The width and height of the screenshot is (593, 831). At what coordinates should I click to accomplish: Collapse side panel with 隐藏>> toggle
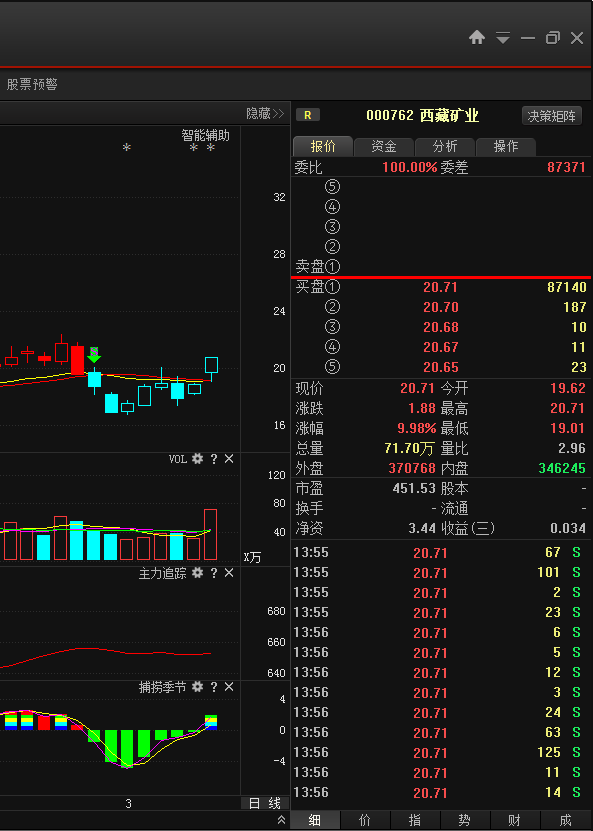click(x=265, y=113)
